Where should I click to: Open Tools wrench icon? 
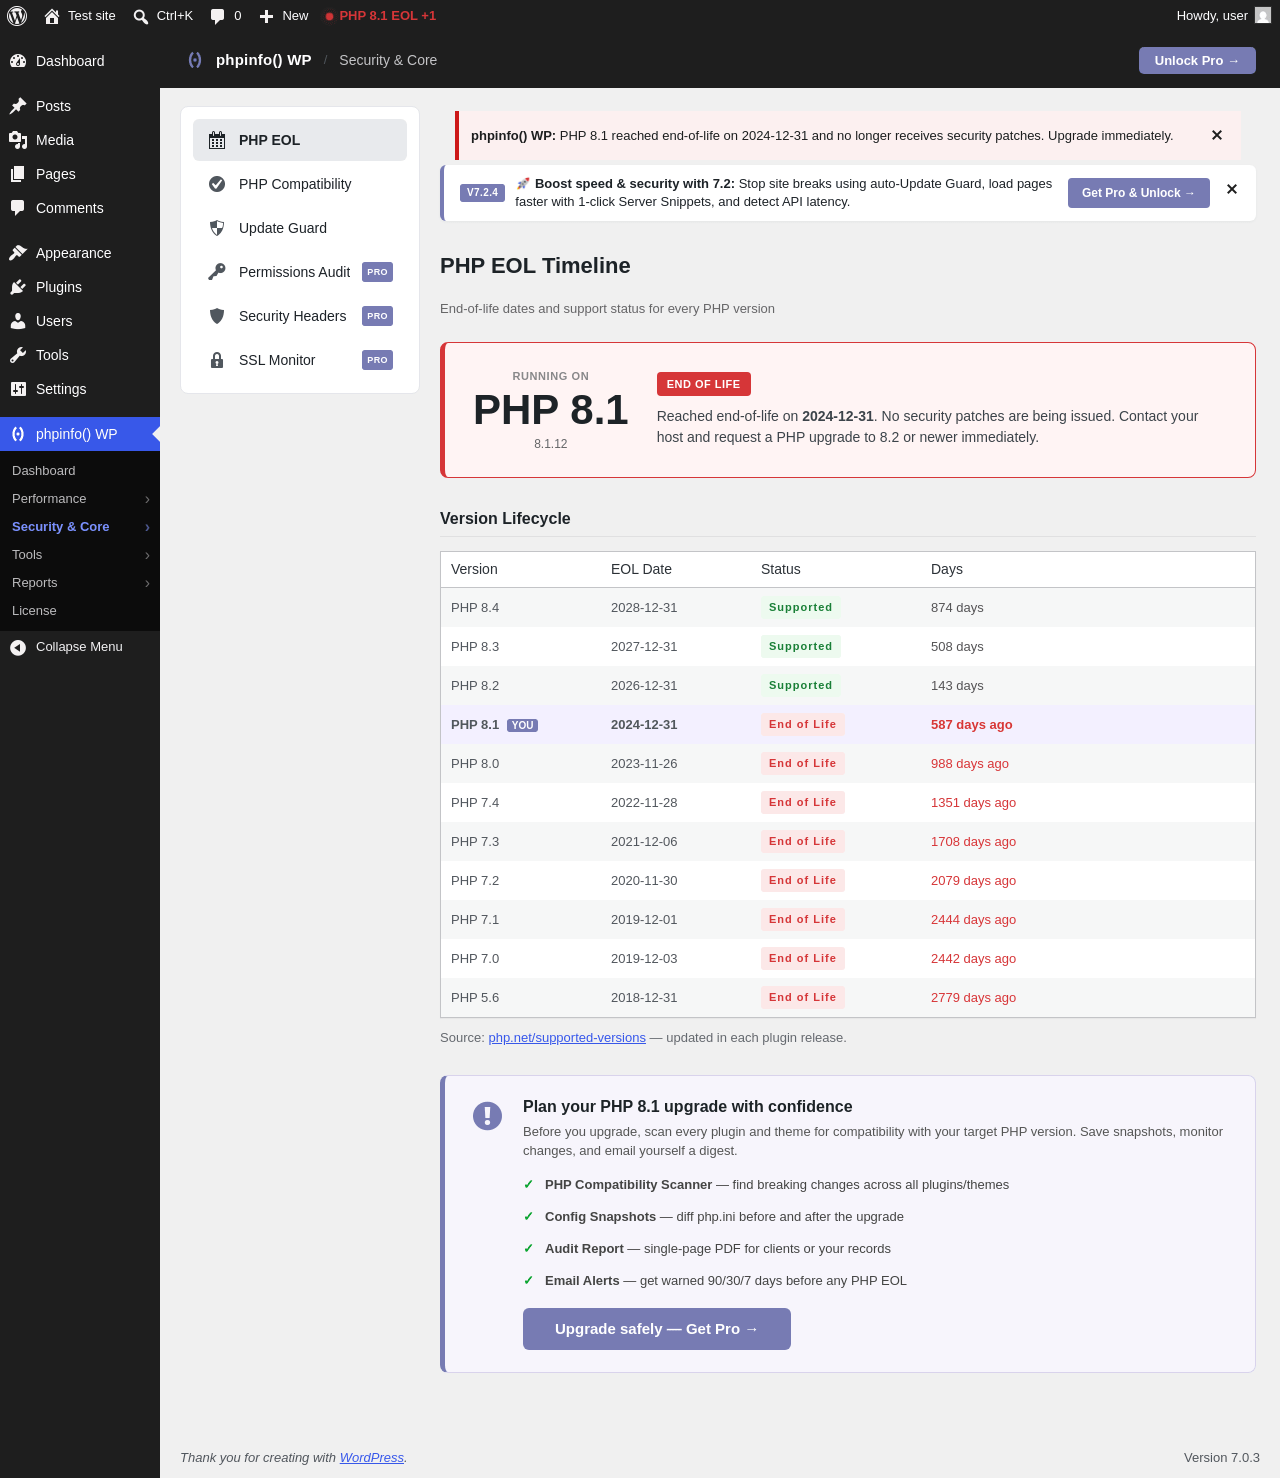tap(18, 355)
